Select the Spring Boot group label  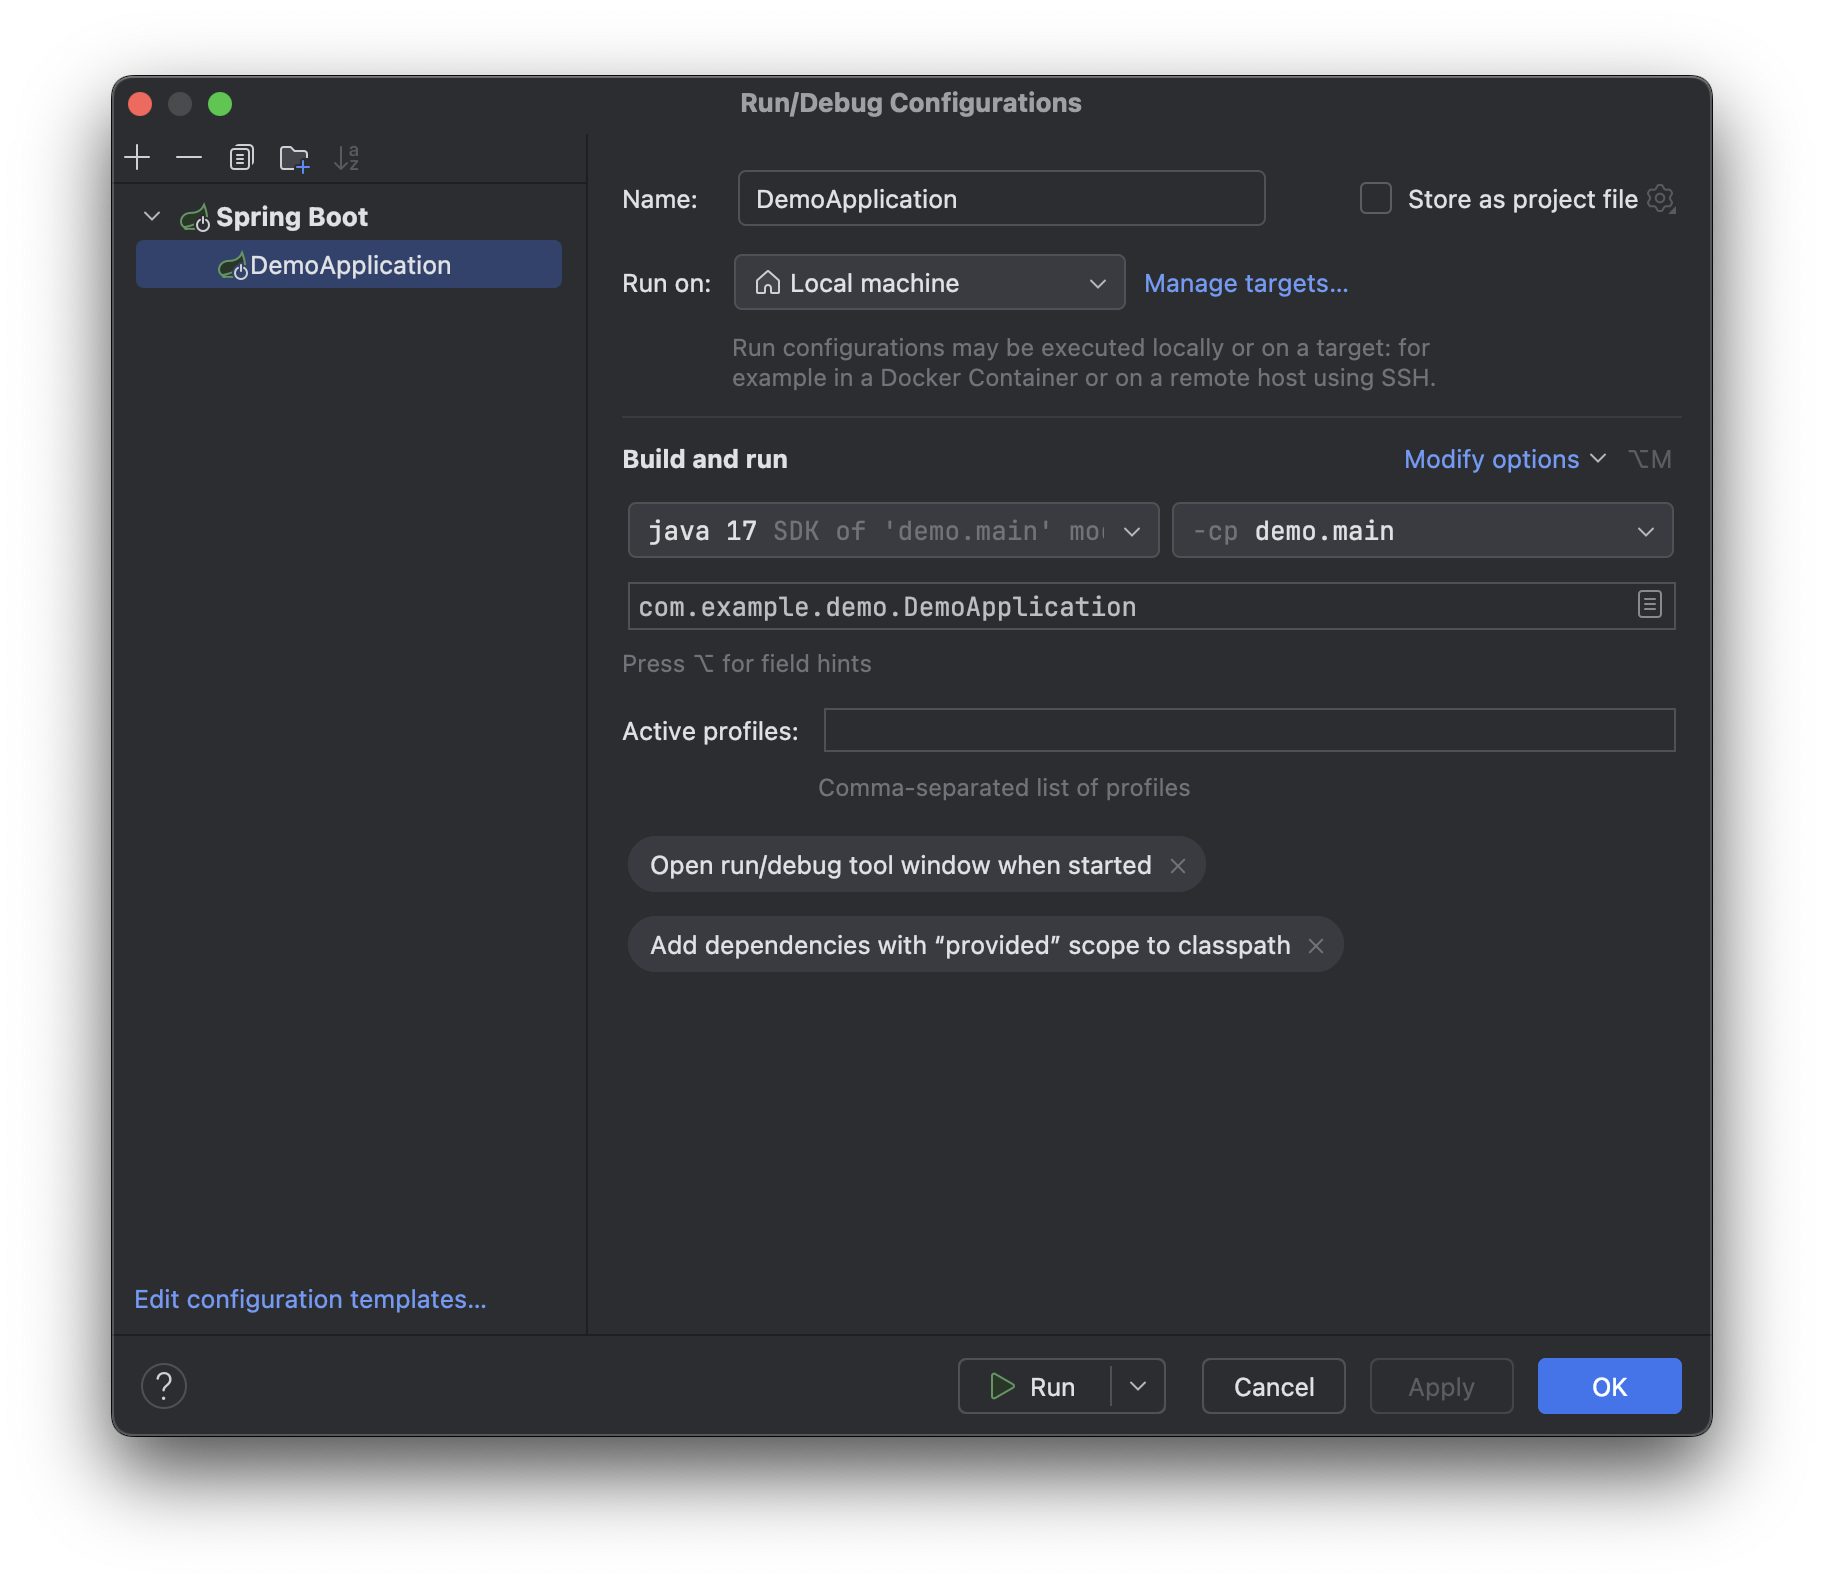tap(292, 217)
